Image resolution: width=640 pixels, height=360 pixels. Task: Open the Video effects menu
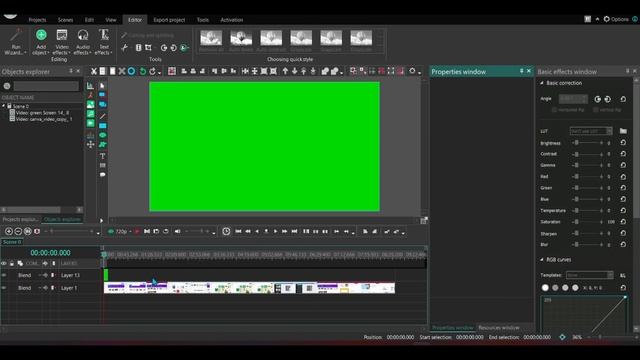pyautogui.click(x=62, y=42)
